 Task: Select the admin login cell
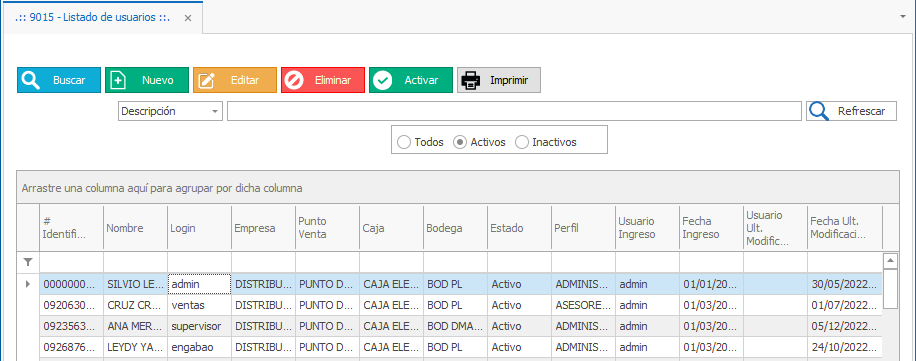pos(199,284)
